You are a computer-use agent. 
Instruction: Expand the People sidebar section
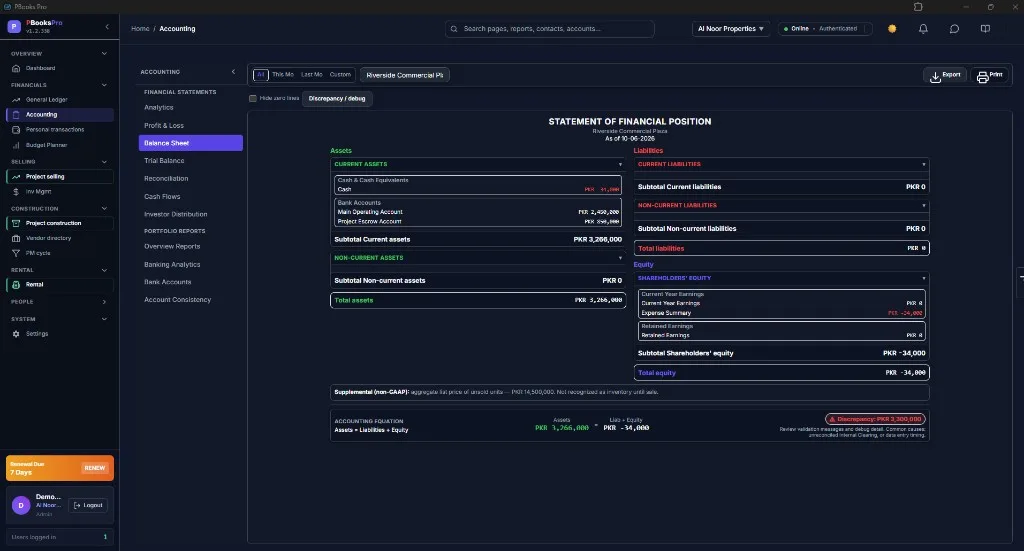104,302
